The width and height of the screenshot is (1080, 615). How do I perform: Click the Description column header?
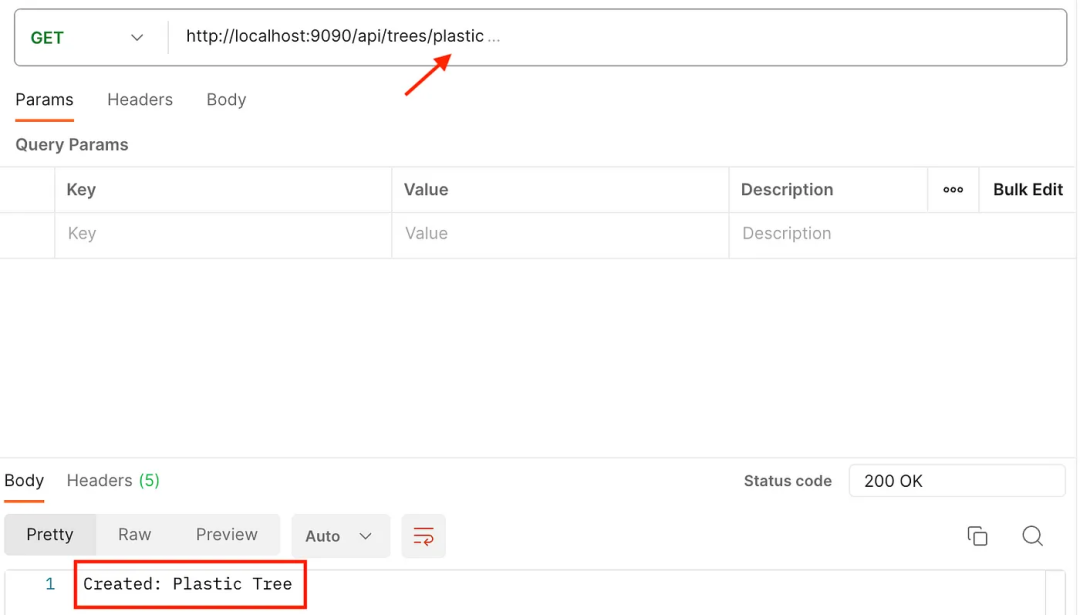click(x=787, y=190)
